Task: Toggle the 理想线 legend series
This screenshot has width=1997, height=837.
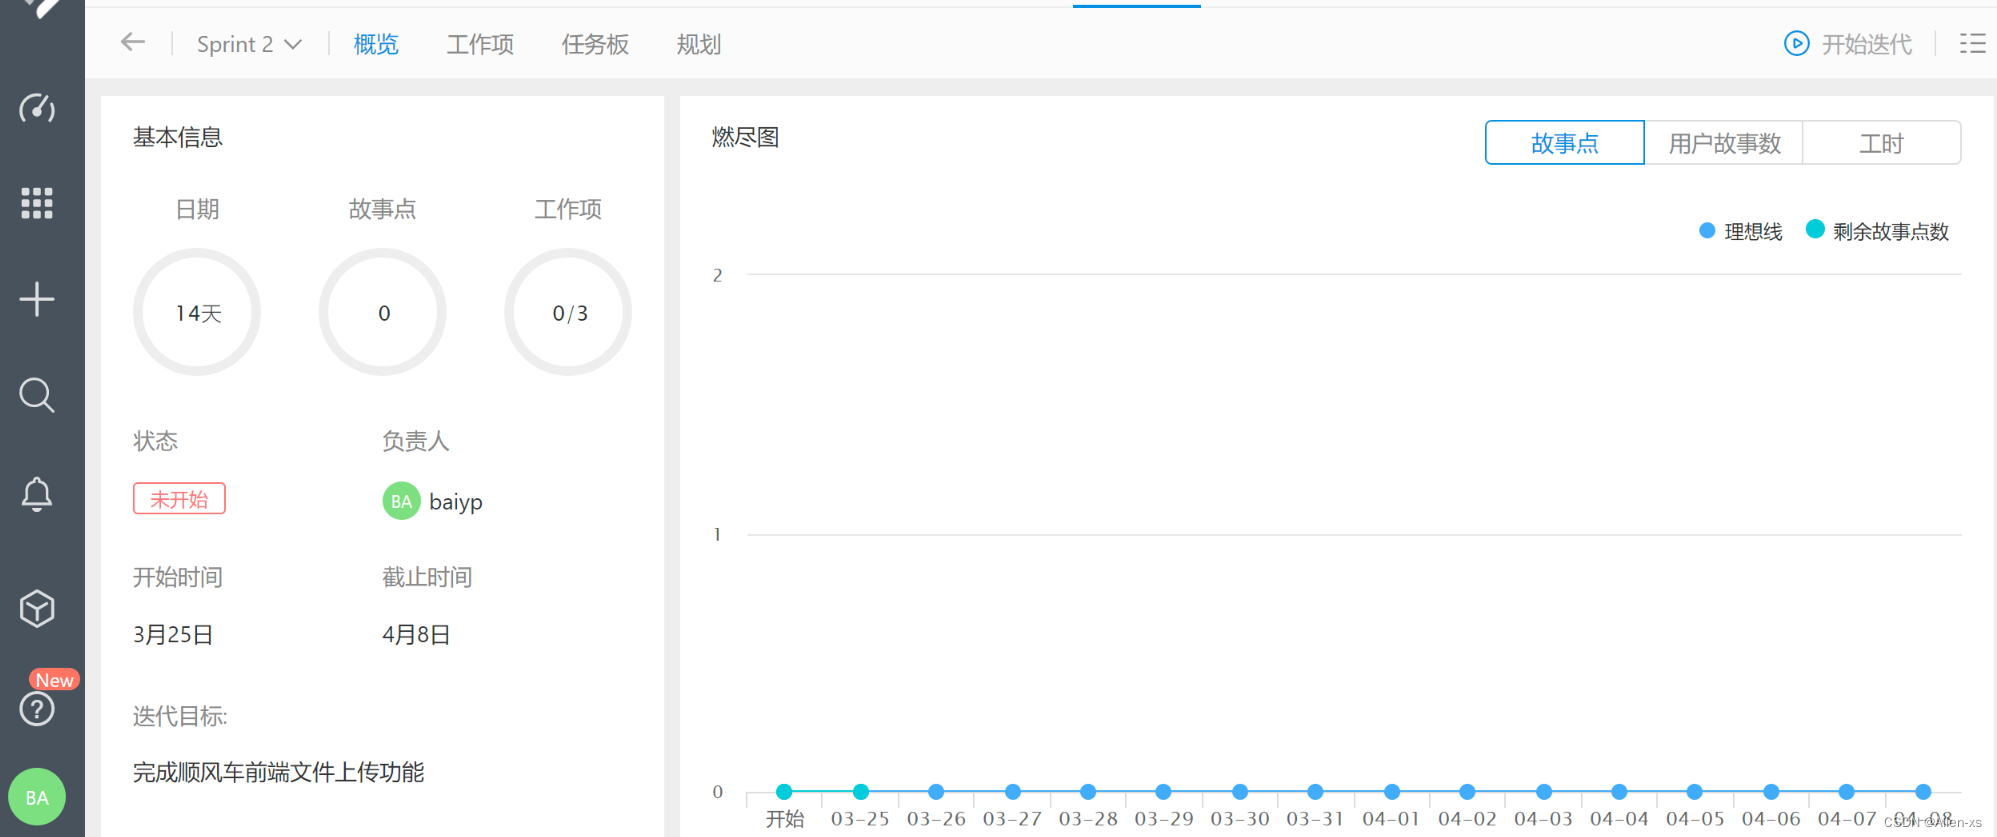Action: tap(1741, 231)
